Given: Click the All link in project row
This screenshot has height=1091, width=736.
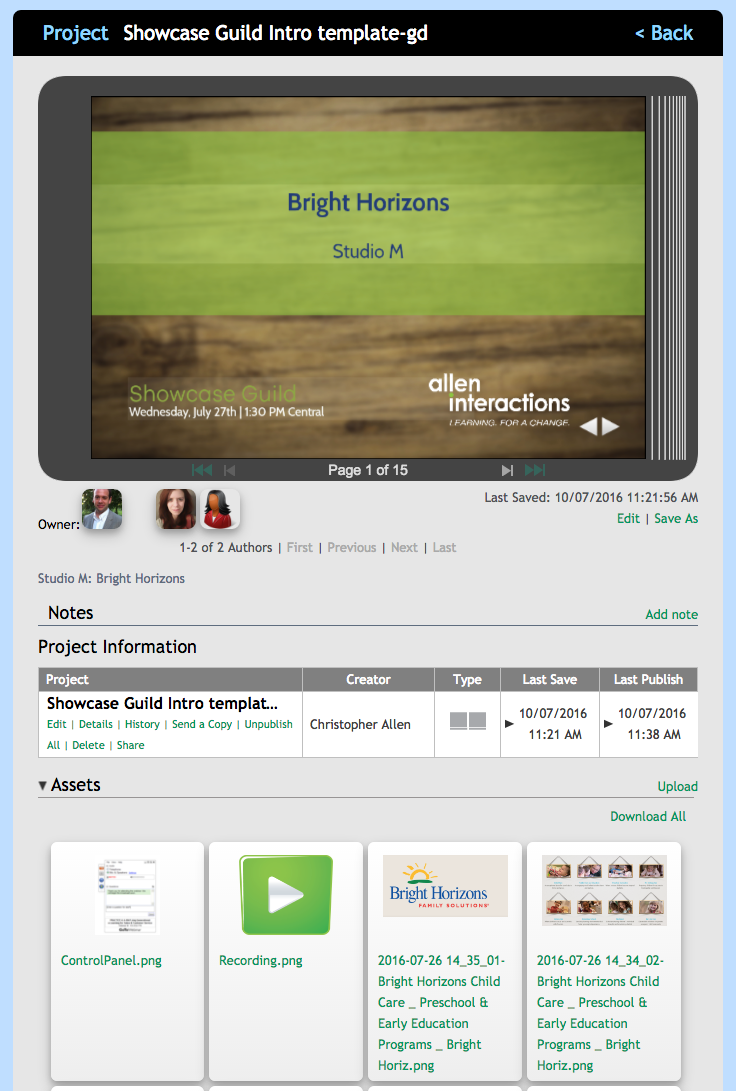Looking at the screenshot, I should pos(54,745).
